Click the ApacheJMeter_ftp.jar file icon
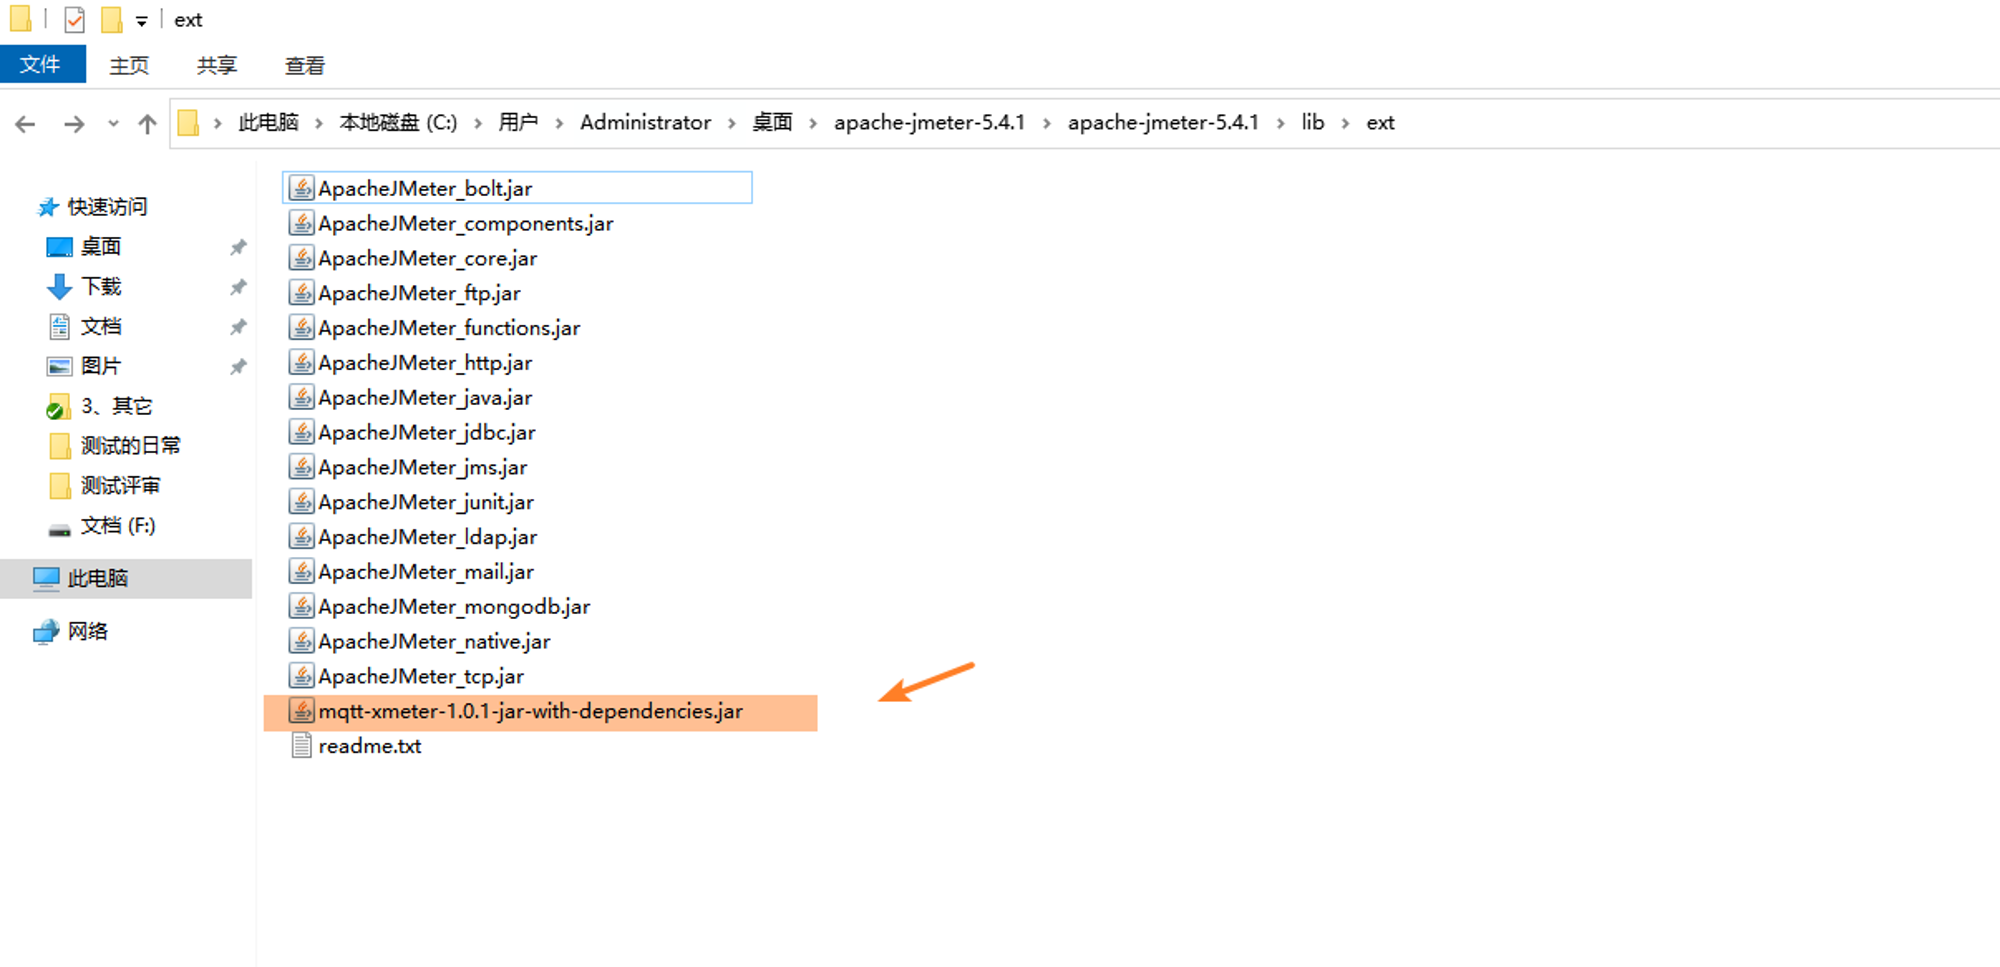The width and height of the screenshot is (2000, 967). [x=302, y=293]
